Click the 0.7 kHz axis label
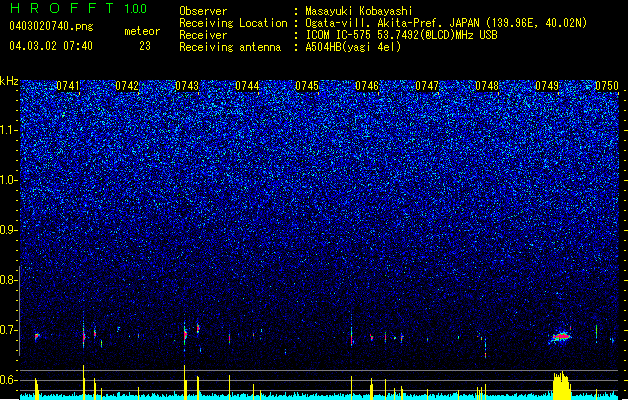Viewport: 629px width, 400px height. 8,330
